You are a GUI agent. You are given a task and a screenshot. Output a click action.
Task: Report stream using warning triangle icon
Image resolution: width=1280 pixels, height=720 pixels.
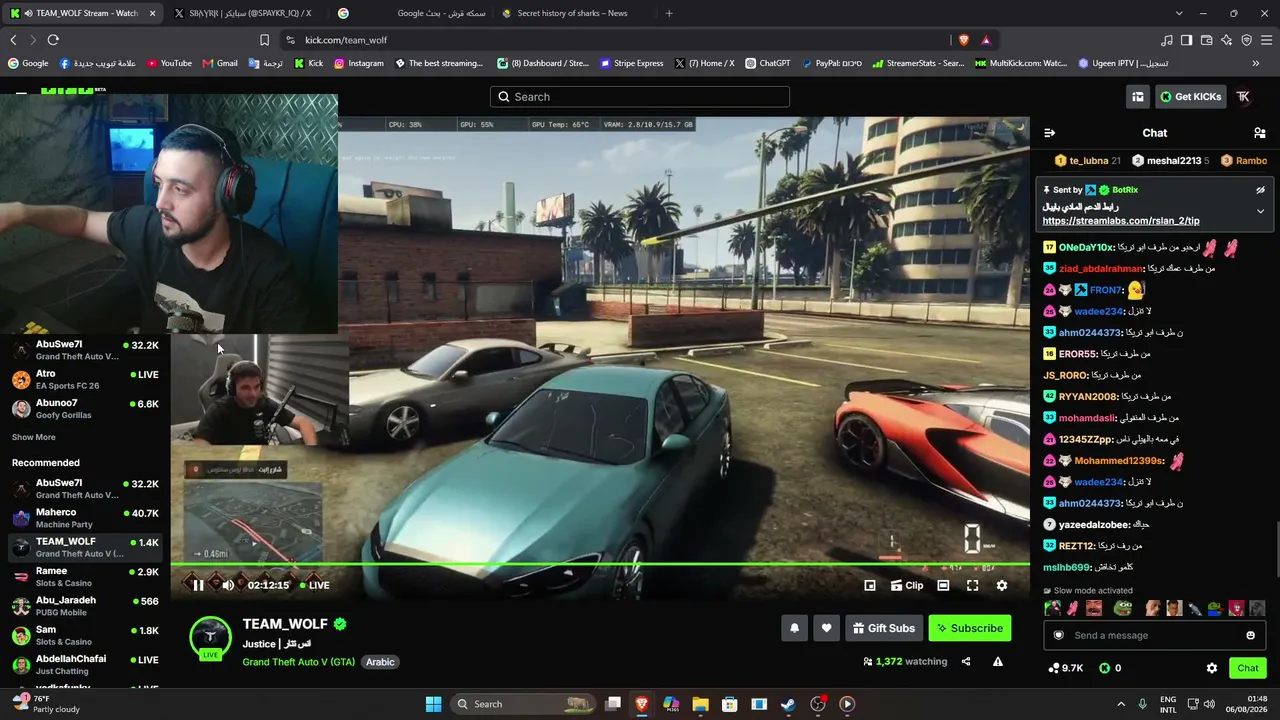tap(998, 661)
